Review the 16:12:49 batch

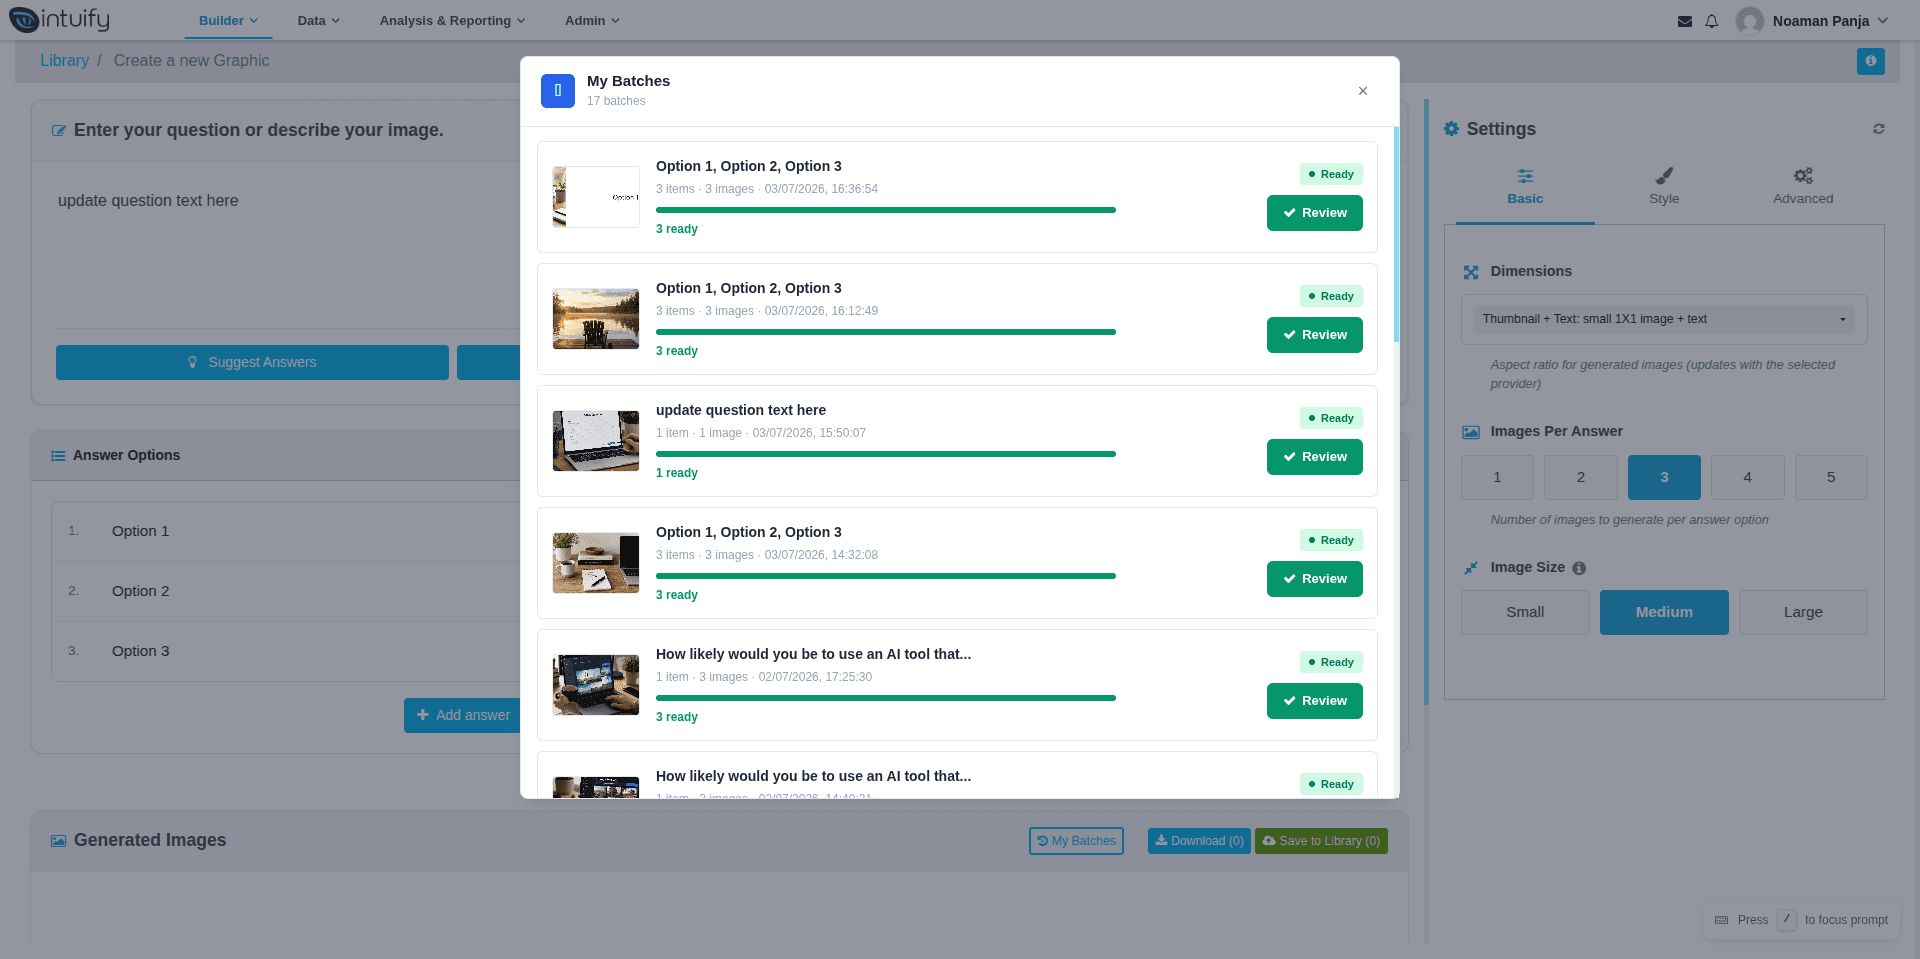[1315, 335]
